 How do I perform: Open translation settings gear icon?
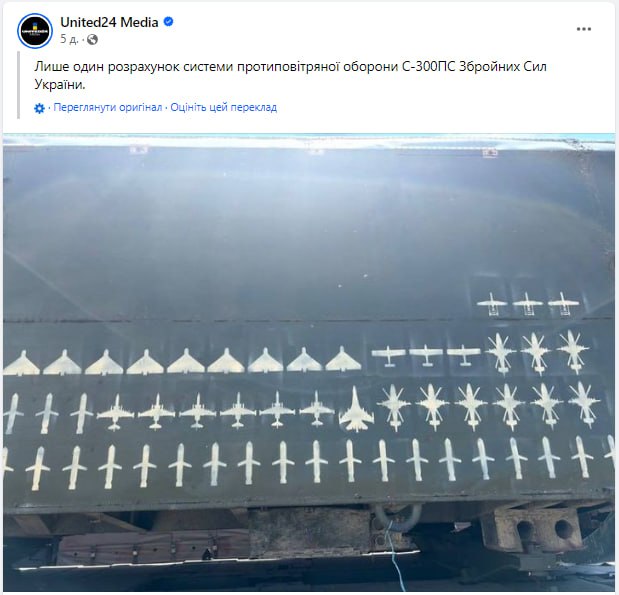click(x=39, y=108)
